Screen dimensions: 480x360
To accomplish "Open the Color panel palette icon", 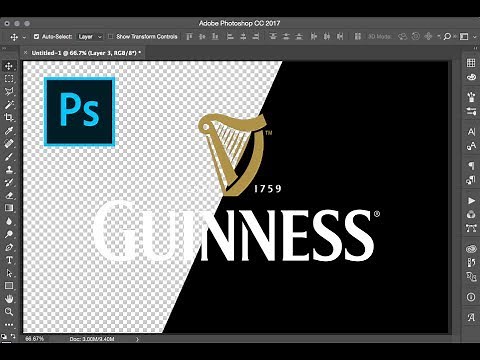I will [471, 77].
